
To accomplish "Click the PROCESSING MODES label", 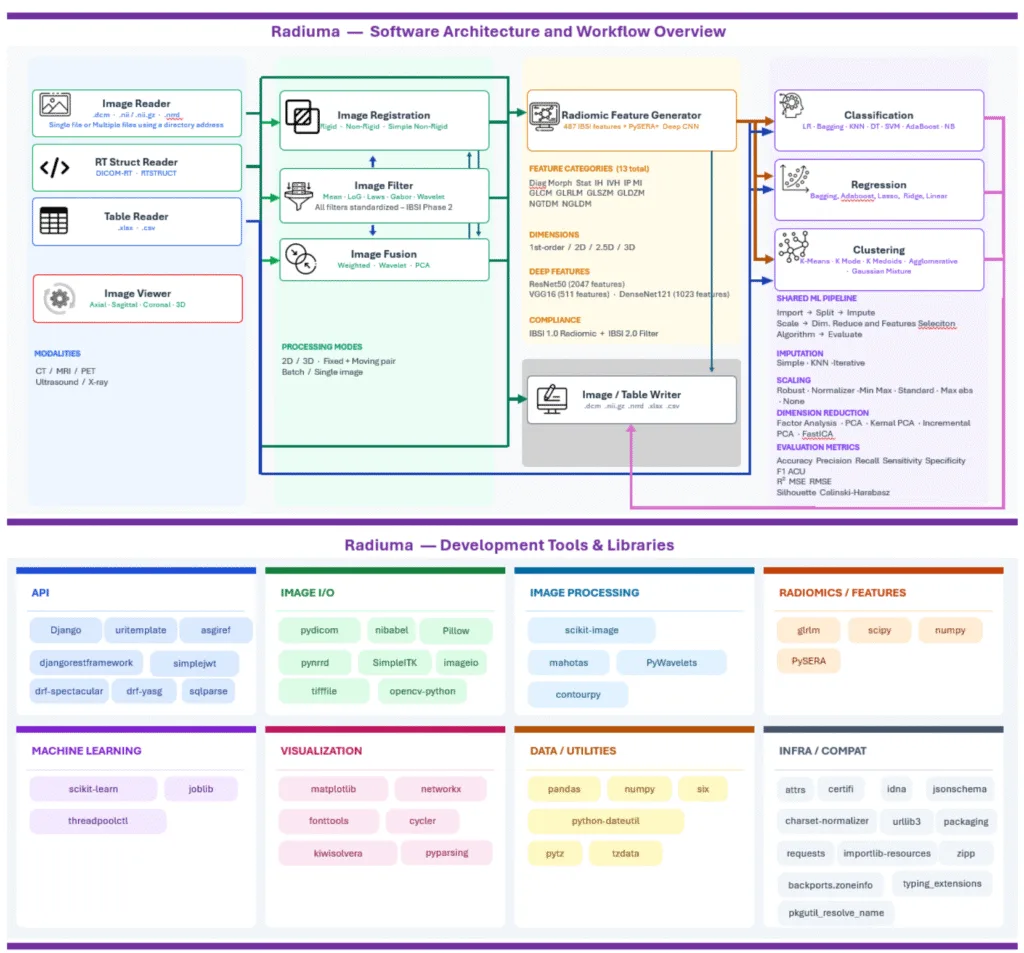I will coord(321,346).
